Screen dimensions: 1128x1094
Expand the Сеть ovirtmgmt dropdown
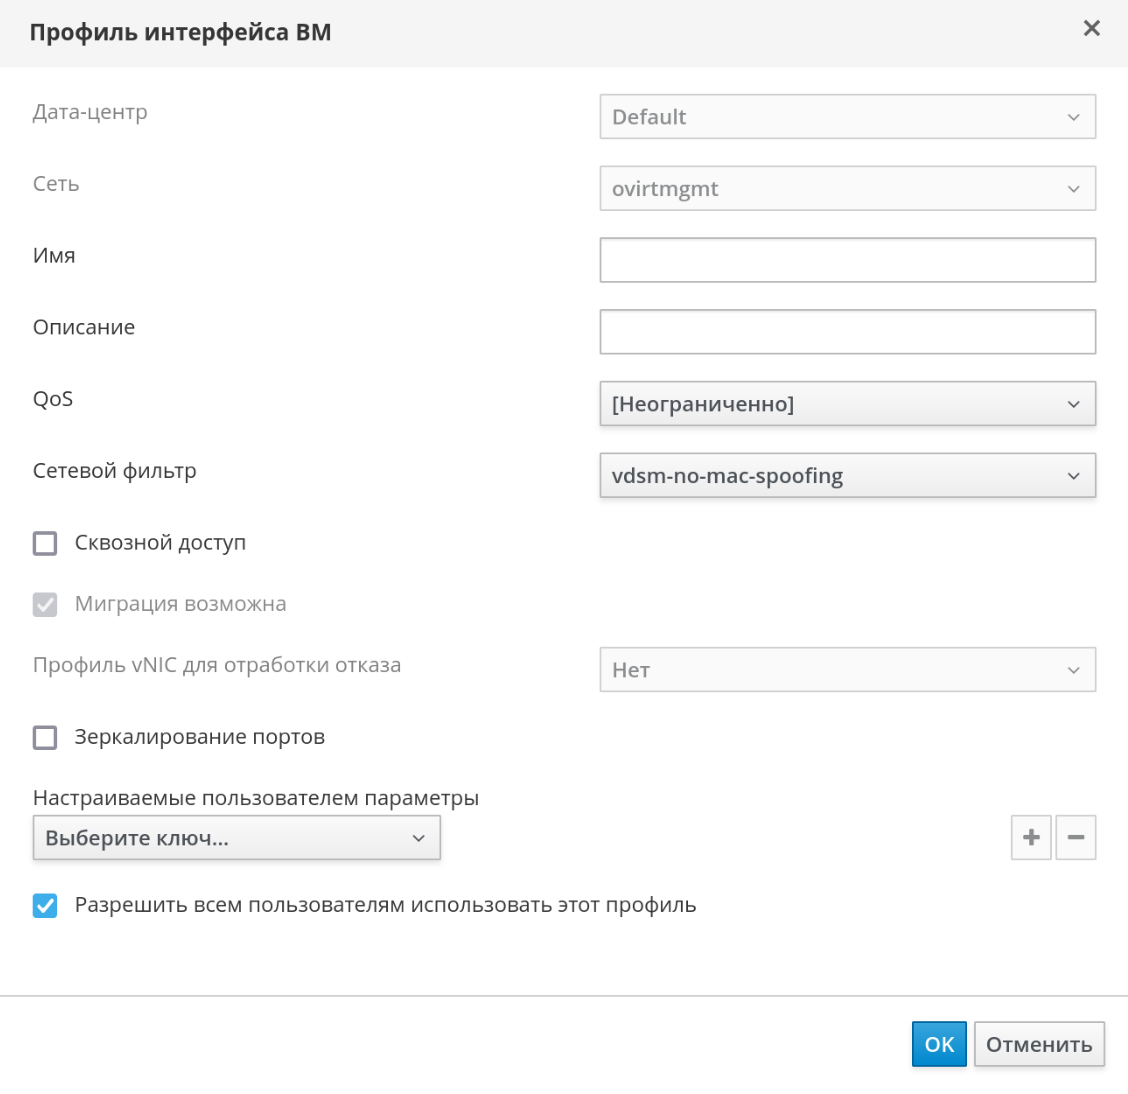point(847,189)
